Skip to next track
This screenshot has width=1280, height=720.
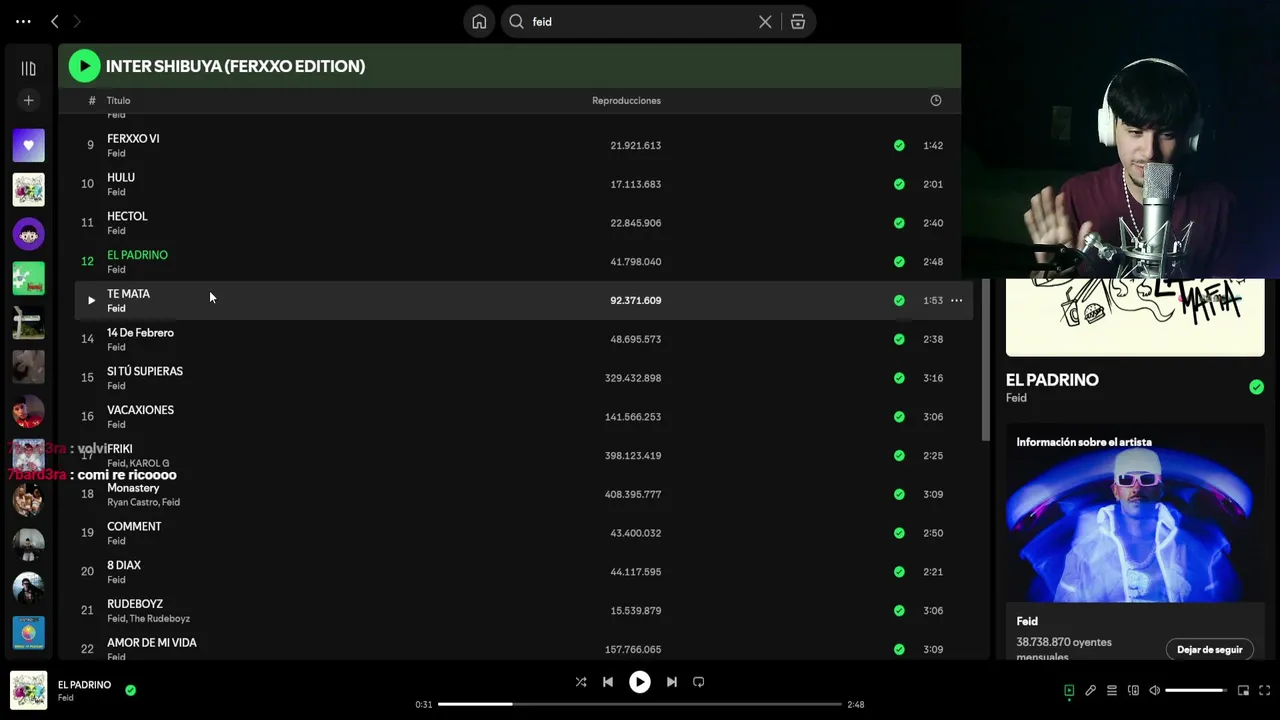(x=672, y=682)
